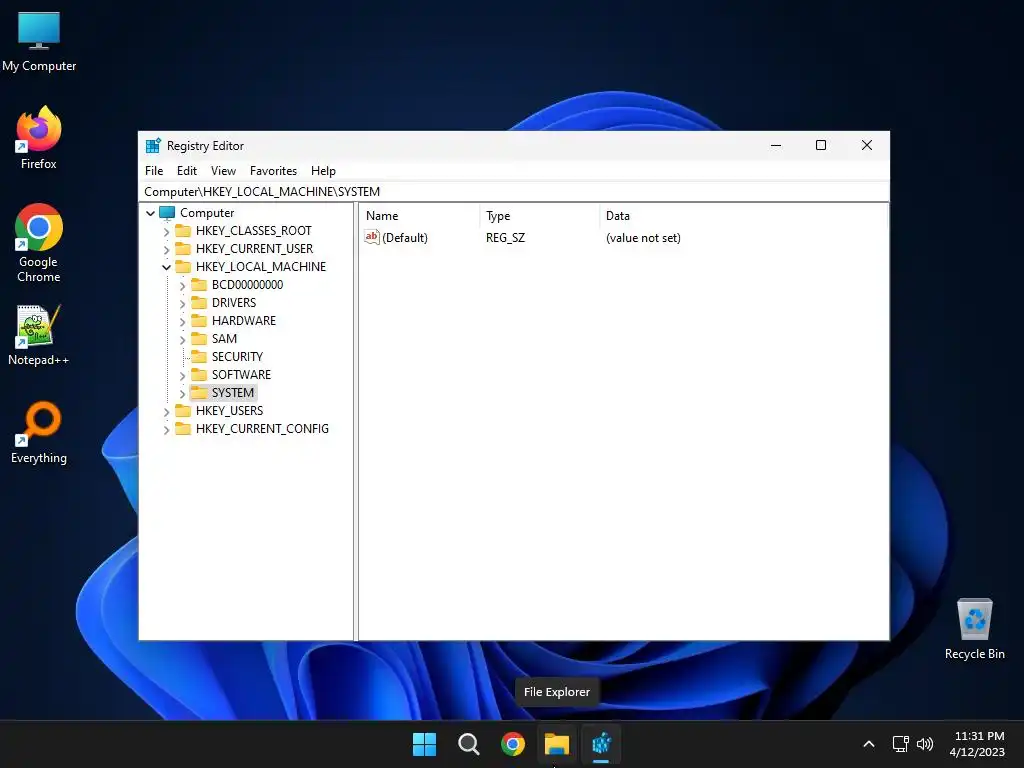This screenshot has width=1024, height=768.
Task: Click the (value not set) data cell
Action: 643,238
